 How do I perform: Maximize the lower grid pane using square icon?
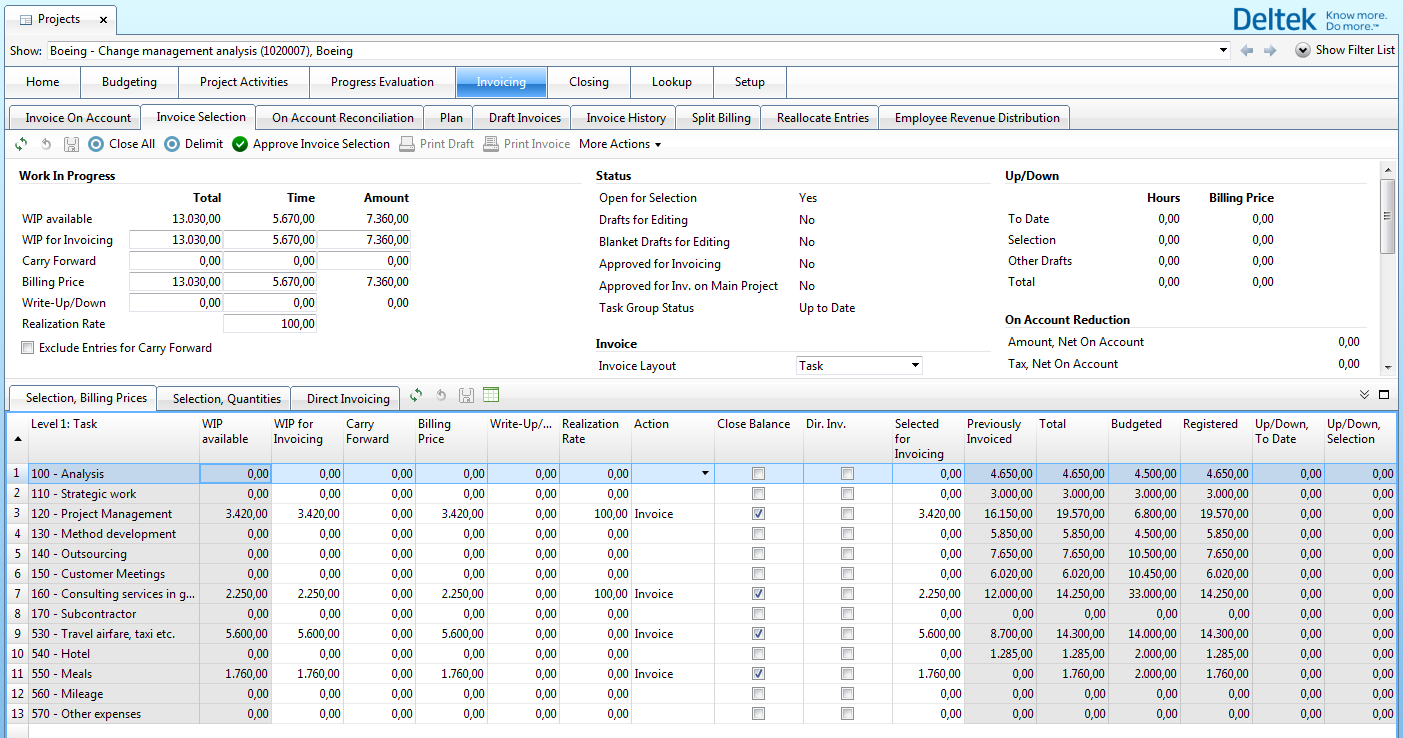point(1385,395)
